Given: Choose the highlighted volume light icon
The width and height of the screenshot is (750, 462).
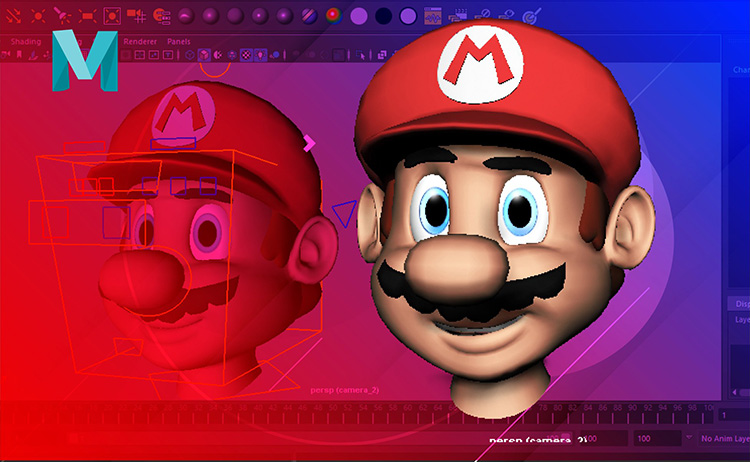Looking at the screenshot, I should tap(112, 16).
